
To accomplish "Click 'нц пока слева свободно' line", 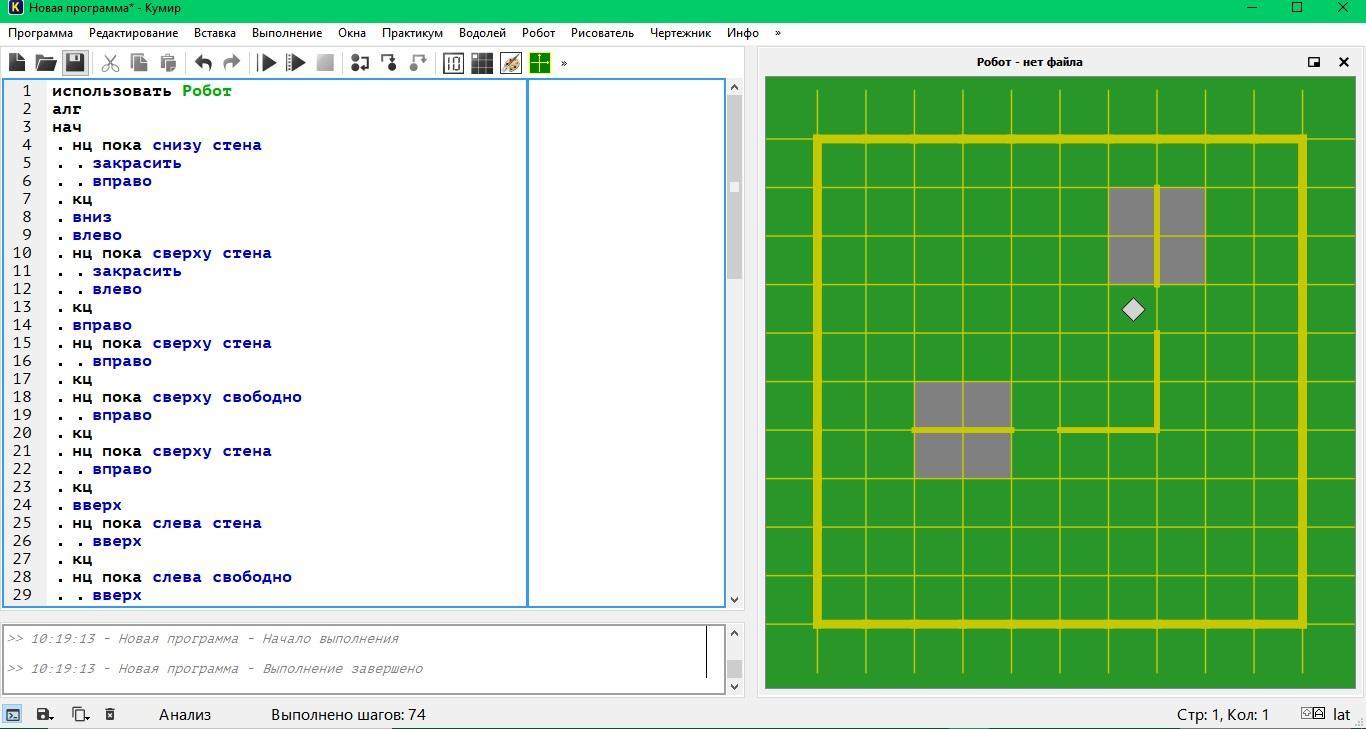I will (x=182, y=577).
